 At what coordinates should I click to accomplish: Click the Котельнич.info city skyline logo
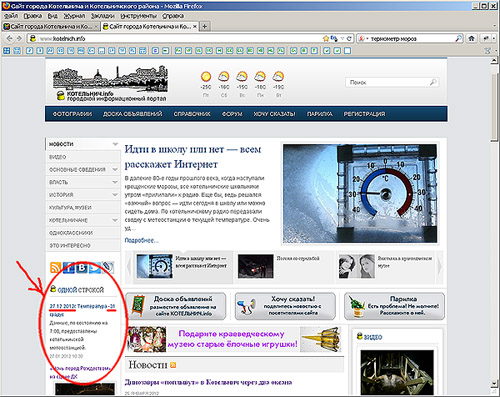tap(110, 84)
